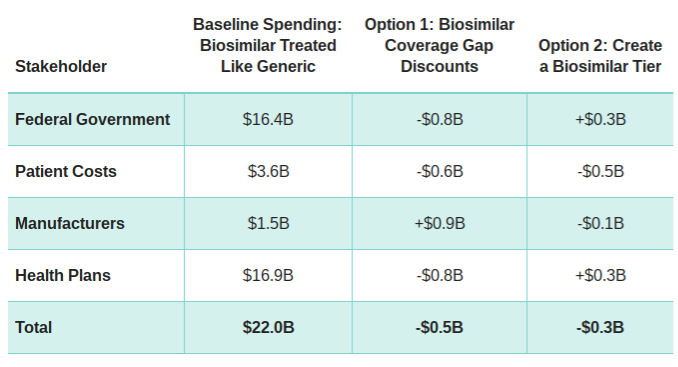Select the -$0.5B Patient Costs Option 2 cell
Image resolution: width=678 pixels, height=367 pixels.
point(601,171)
